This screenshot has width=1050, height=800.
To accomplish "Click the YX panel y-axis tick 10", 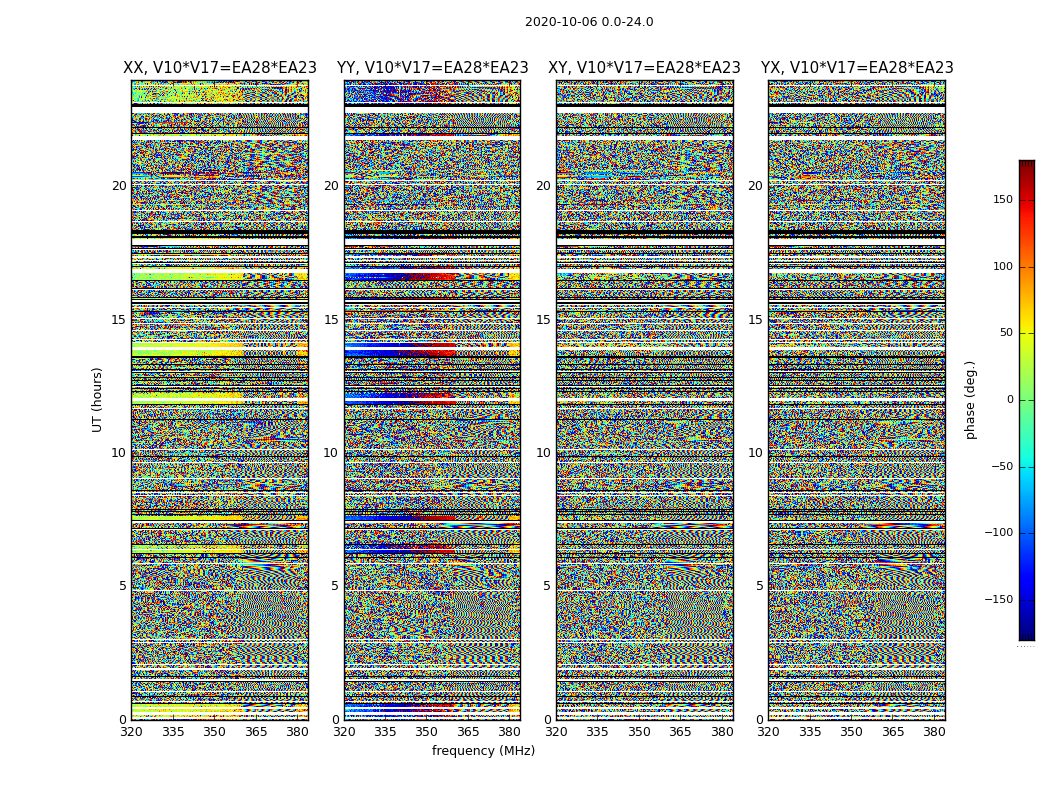I will point(755,453).
